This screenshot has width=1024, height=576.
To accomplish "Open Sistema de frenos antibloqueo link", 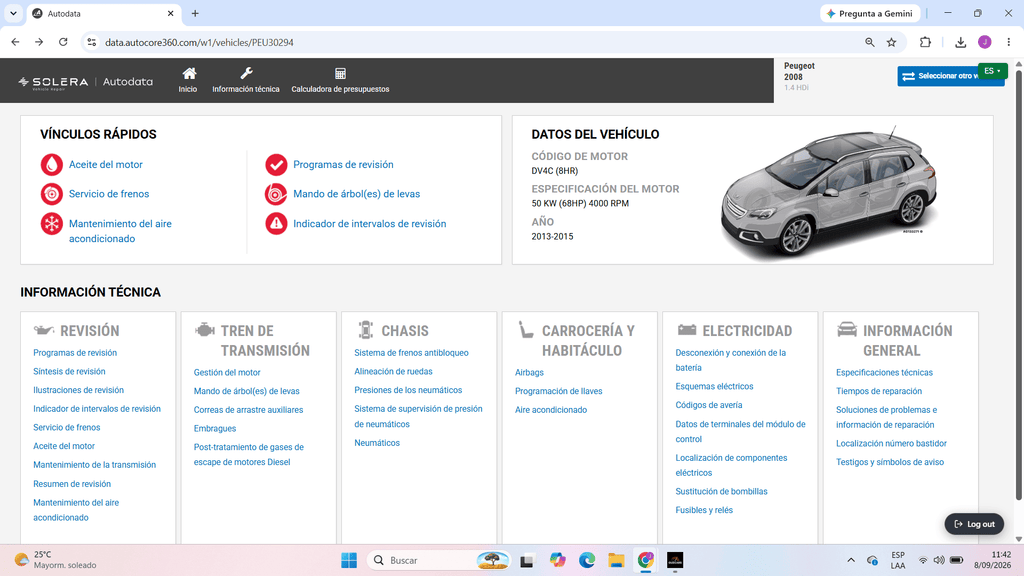I will tap(411, 353).
